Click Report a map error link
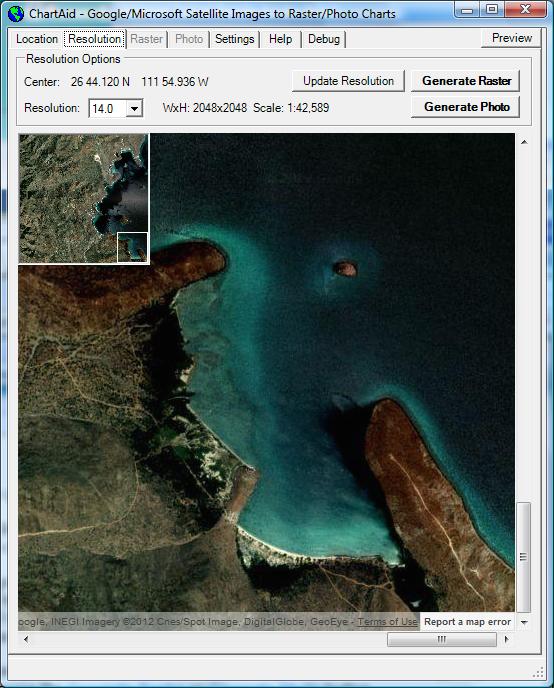 point(467,622)
